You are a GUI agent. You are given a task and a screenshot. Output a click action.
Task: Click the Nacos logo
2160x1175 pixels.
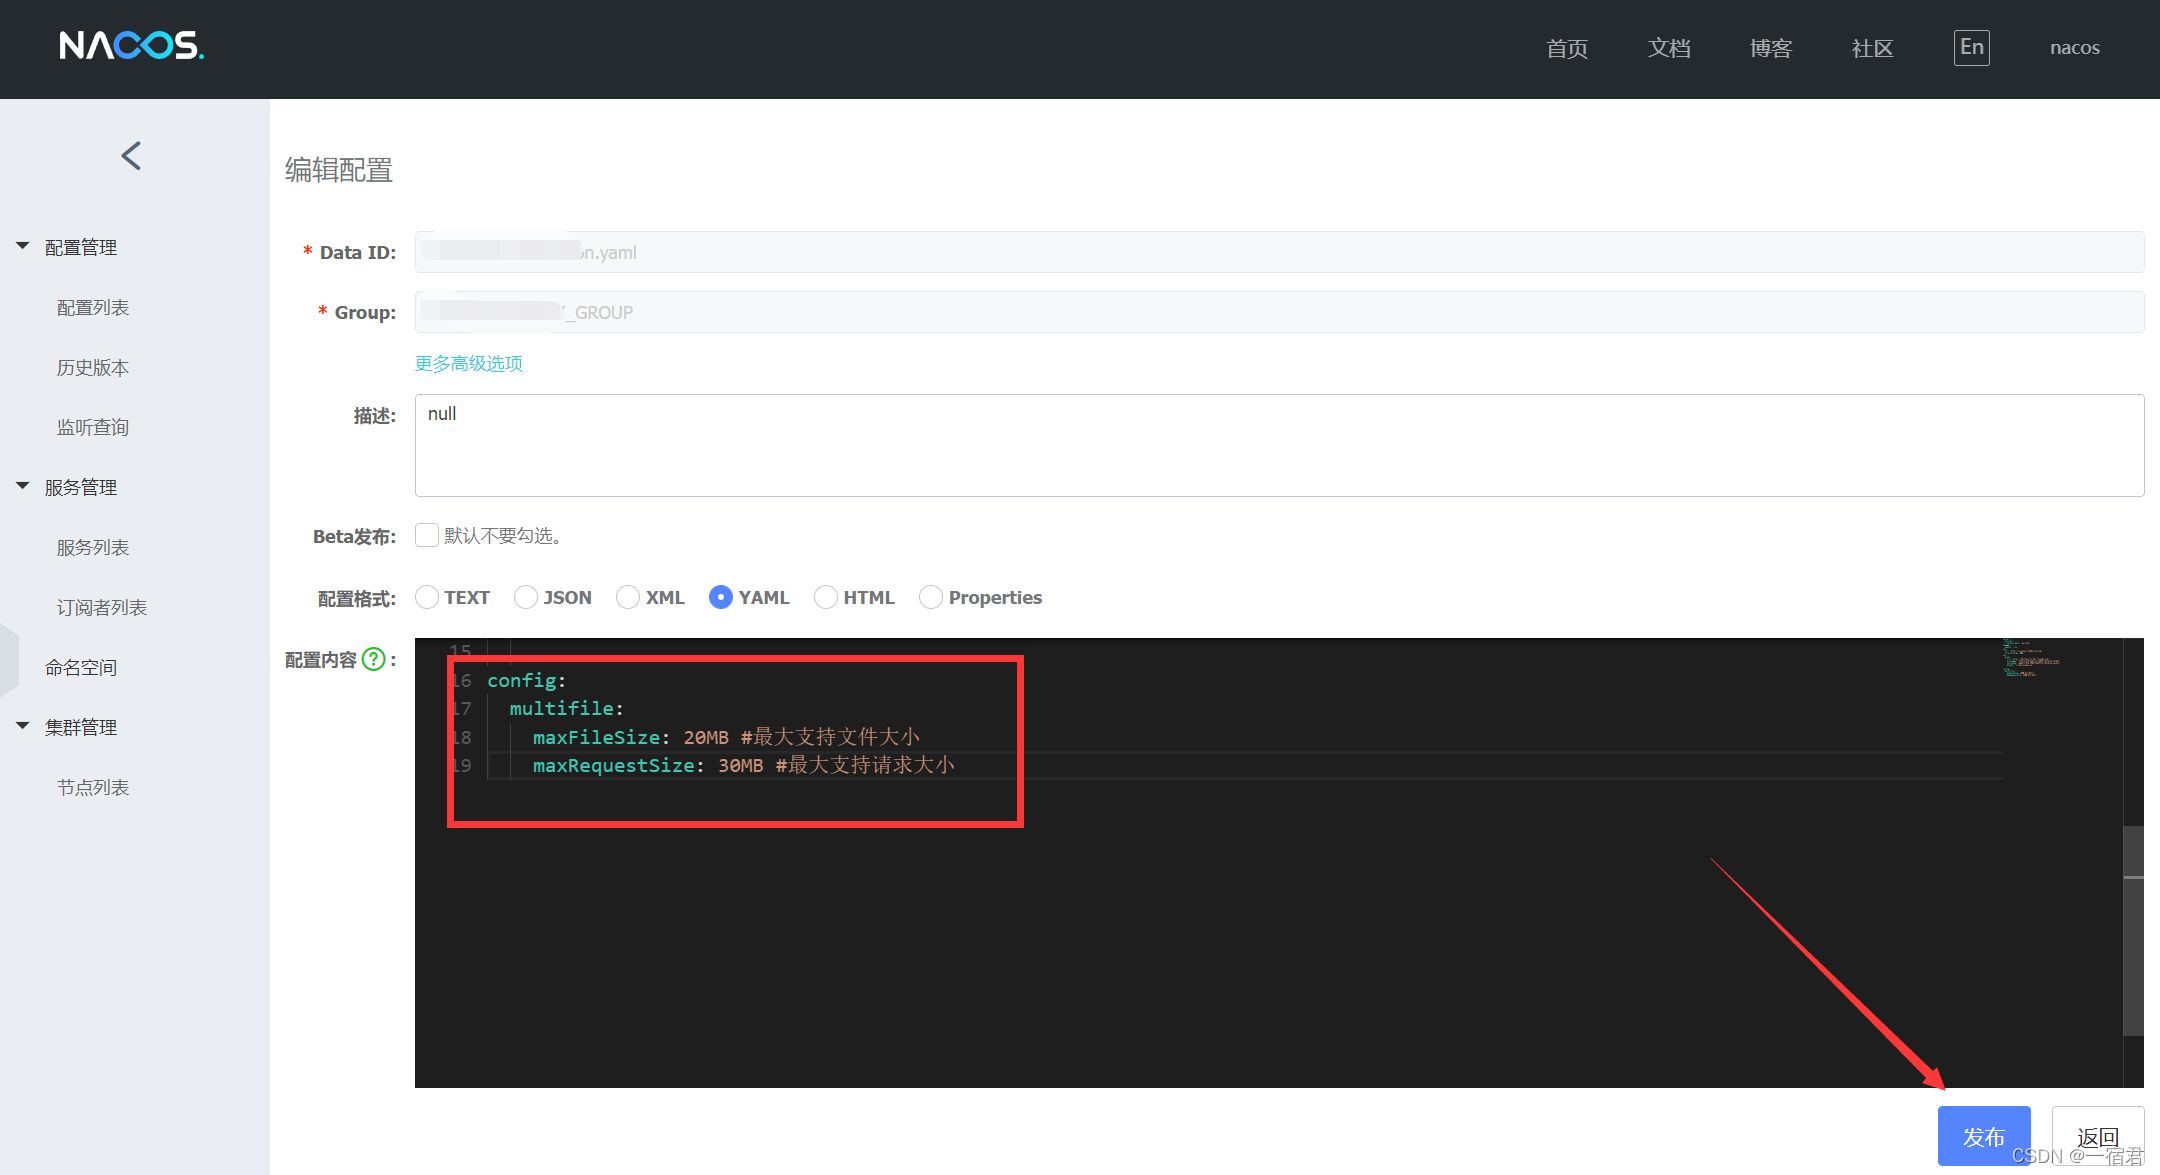click(131, 46)
